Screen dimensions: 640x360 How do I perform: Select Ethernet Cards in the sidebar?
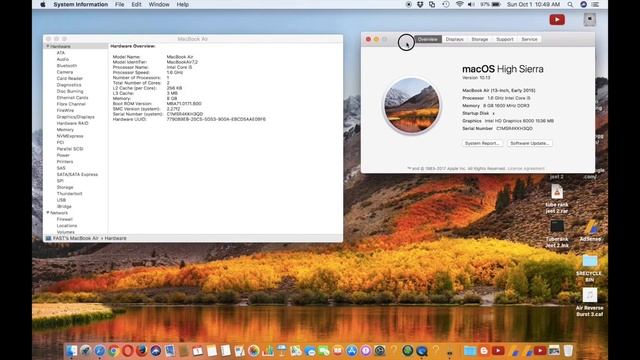[x=72, y=98]
